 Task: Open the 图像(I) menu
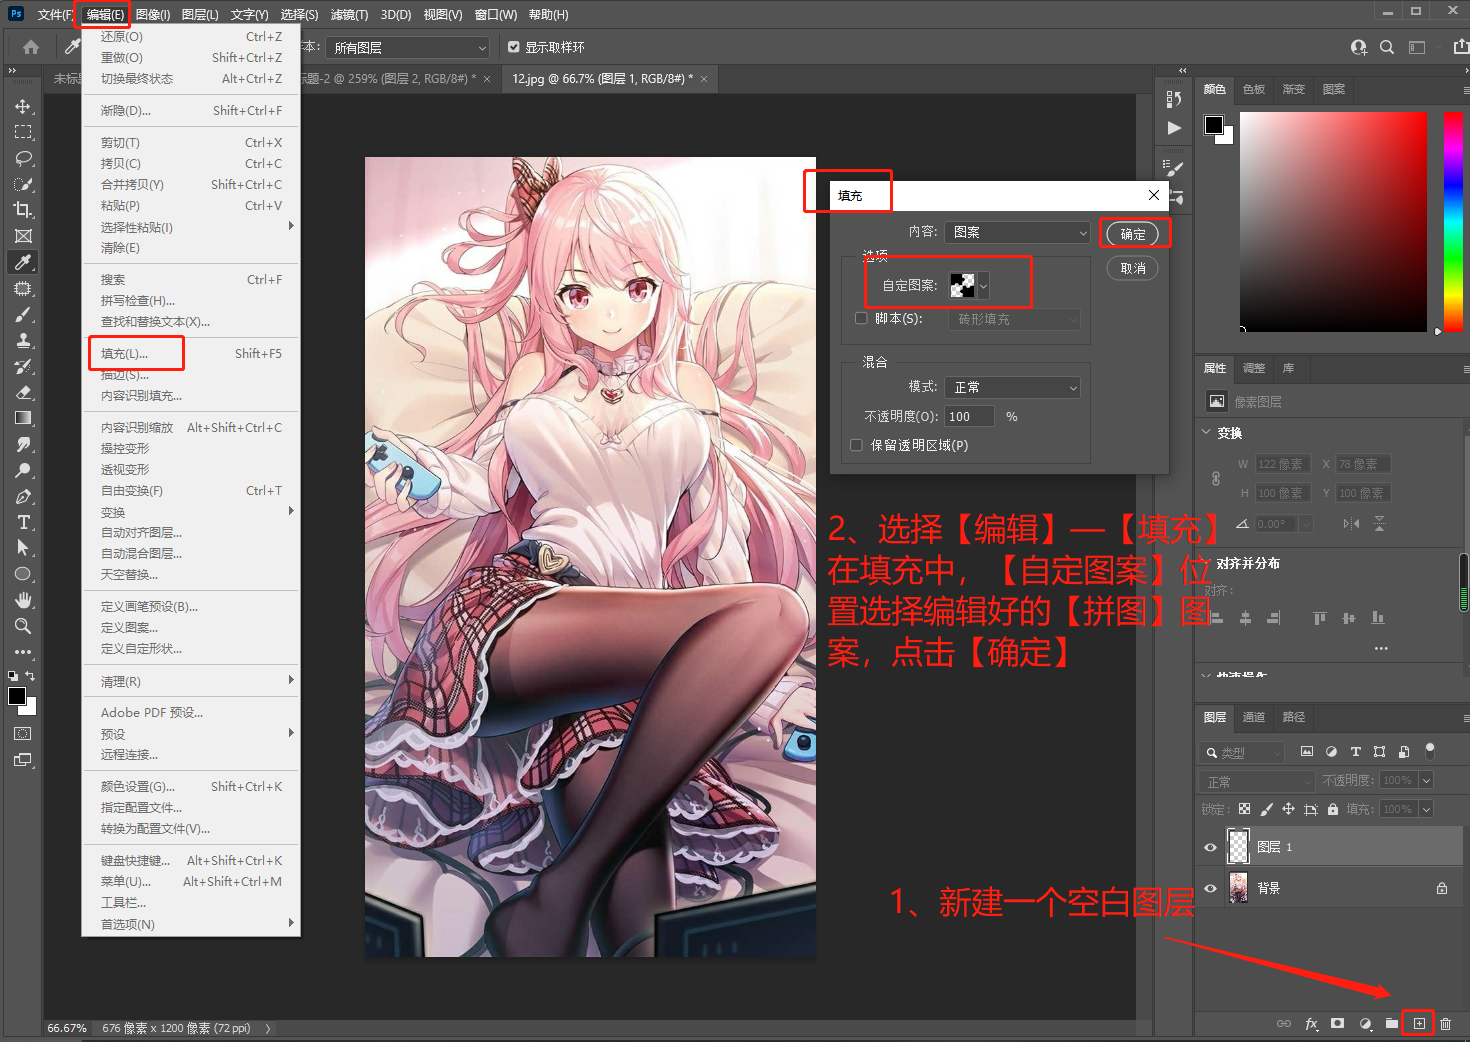[x=153, y=14]
